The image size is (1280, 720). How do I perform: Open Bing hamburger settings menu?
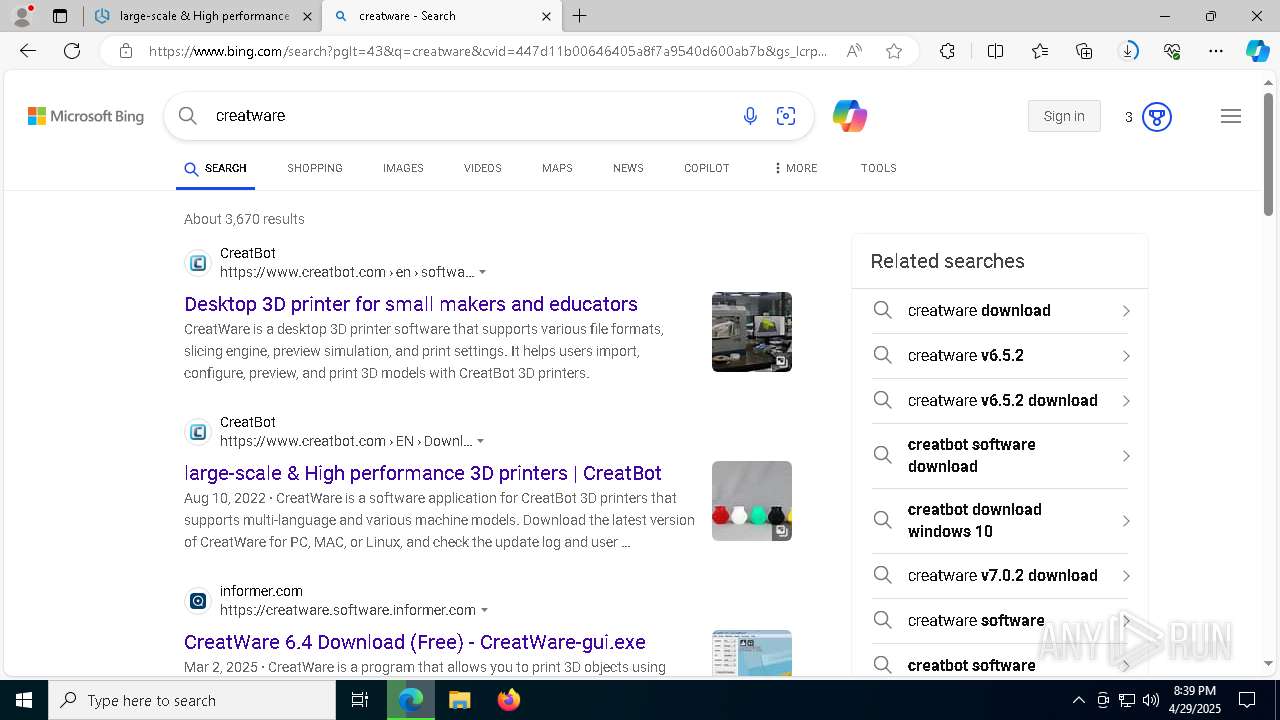tap(1231, 116)
